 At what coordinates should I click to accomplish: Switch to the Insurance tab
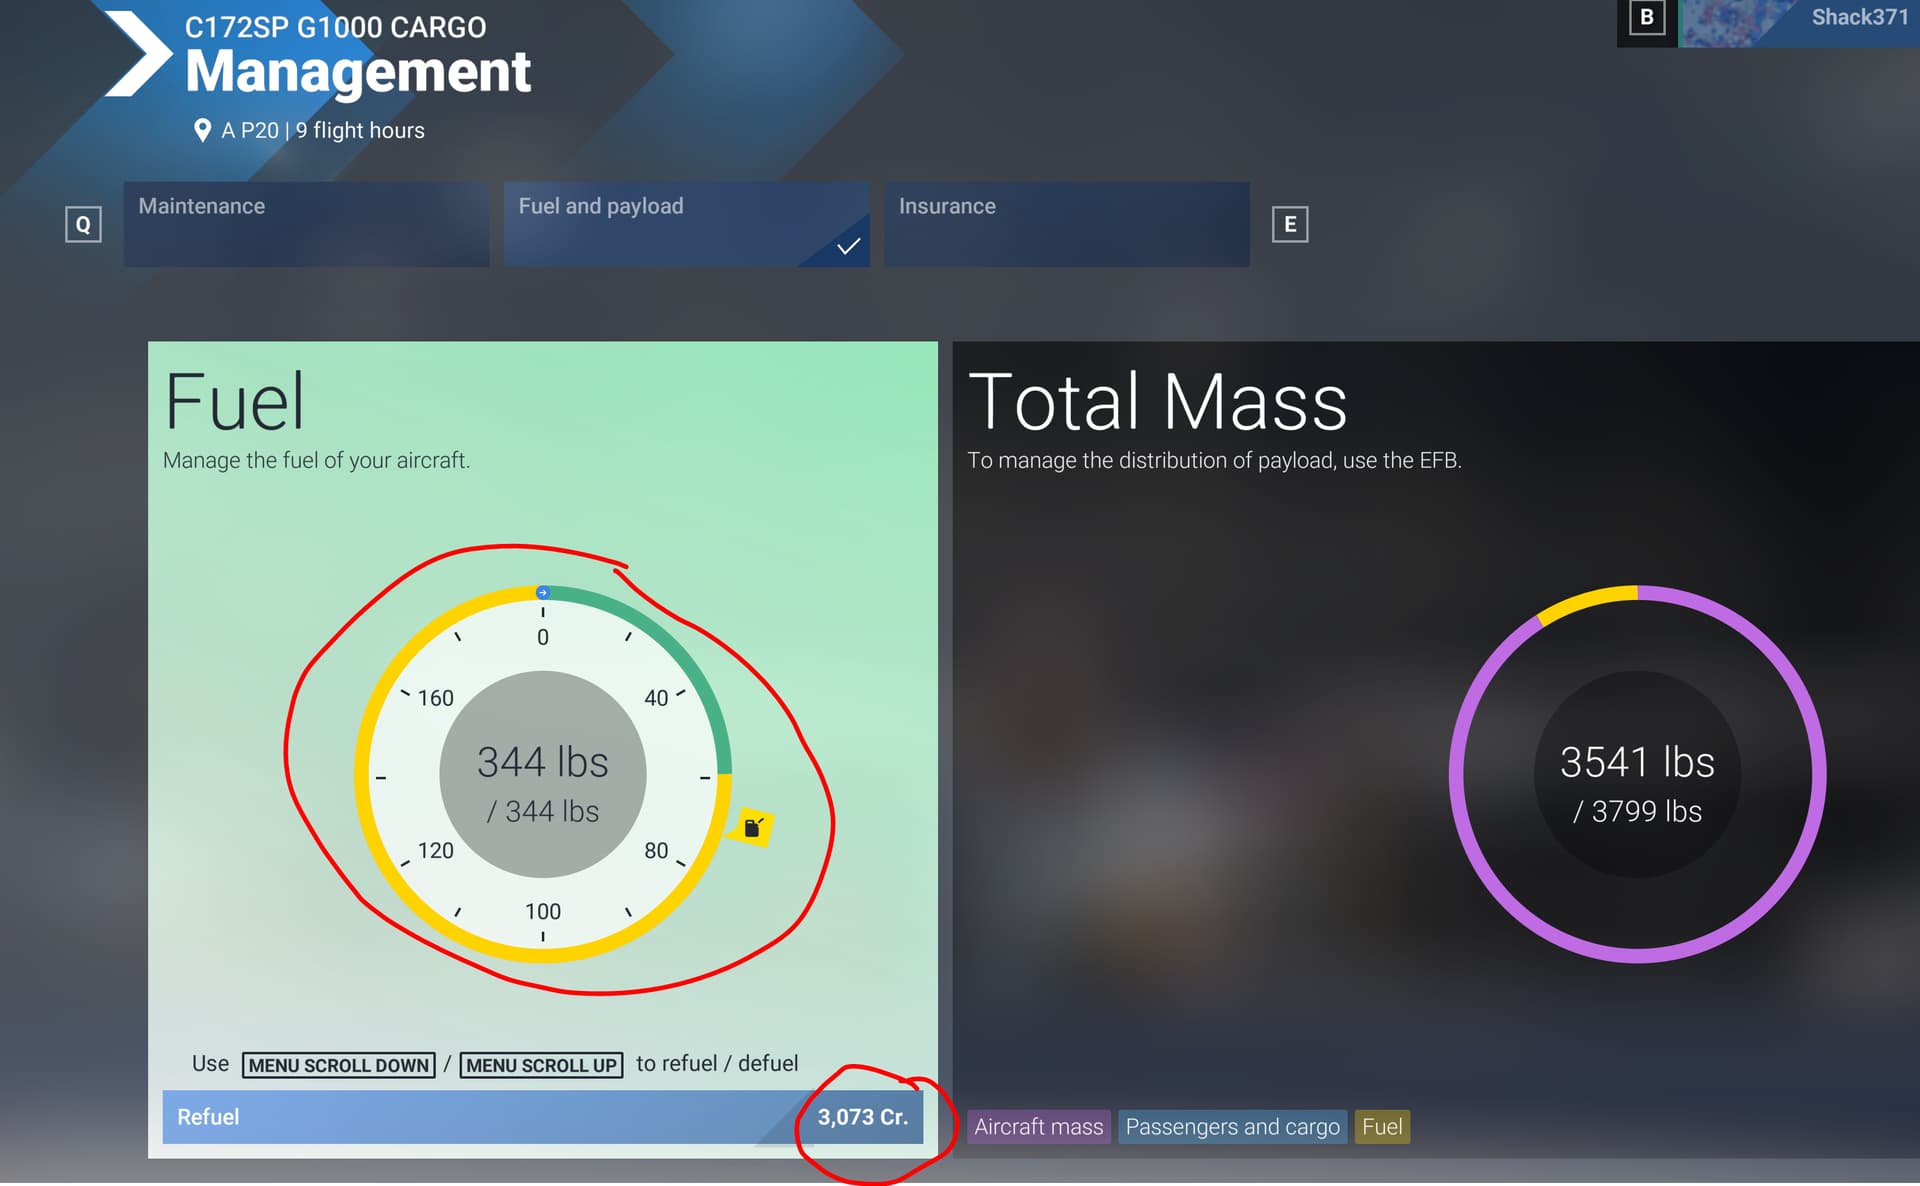click(x=1066, y=224)
